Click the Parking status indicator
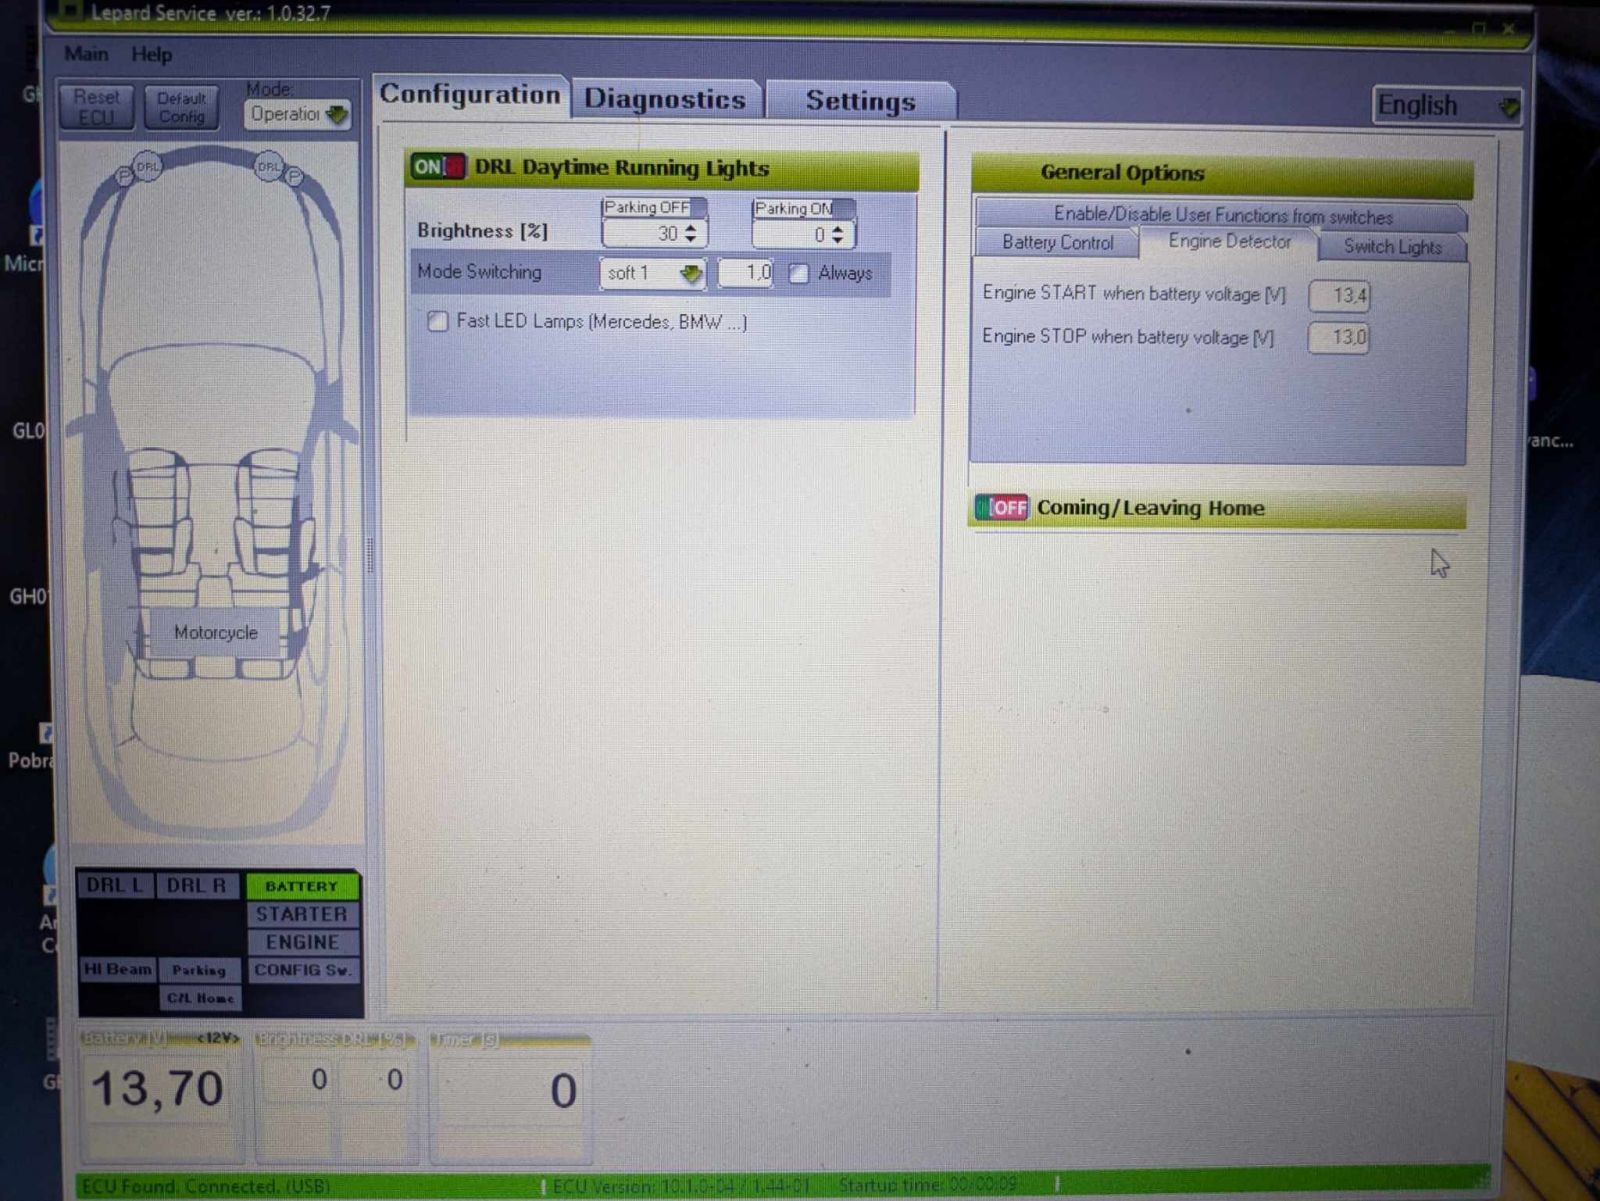The height and width of the screenshot is (1201, 1600). tap(199, 970)
